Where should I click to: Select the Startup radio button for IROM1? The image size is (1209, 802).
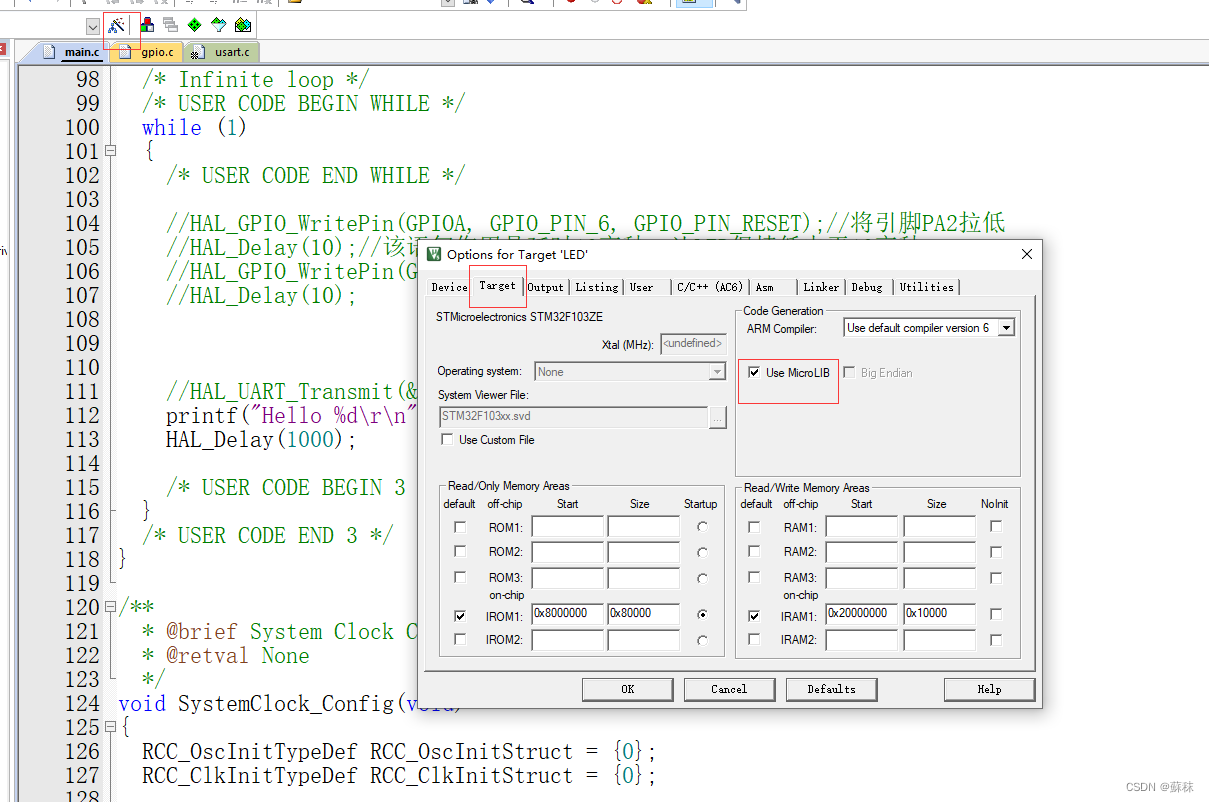click(x=702, y=615)
